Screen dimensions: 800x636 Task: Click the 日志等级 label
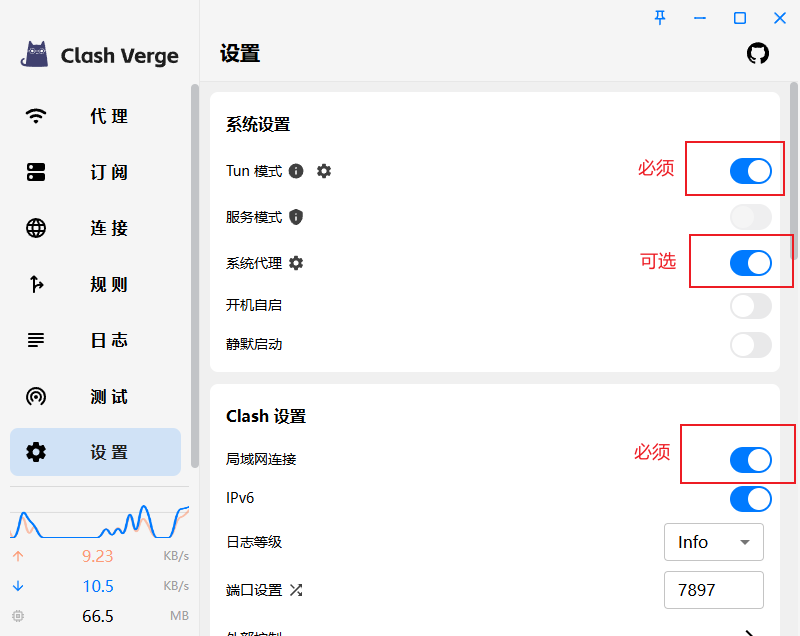click(254, 542)
